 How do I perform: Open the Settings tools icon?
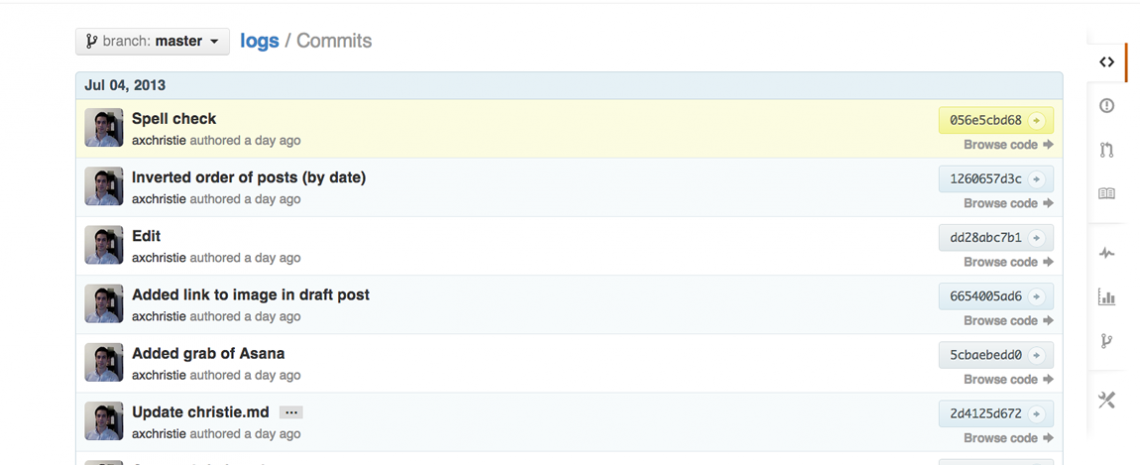click(x=1106, y=400)
